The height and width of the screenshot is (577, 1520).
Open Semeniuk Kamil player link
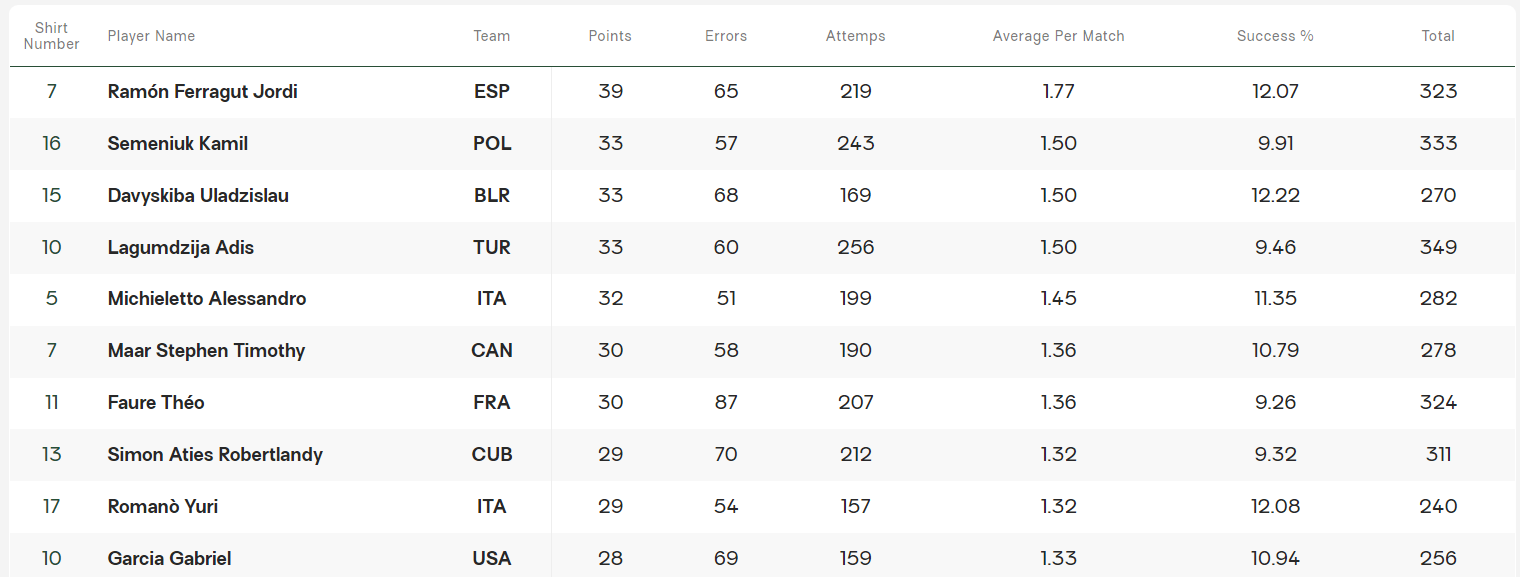coord(177,144)
